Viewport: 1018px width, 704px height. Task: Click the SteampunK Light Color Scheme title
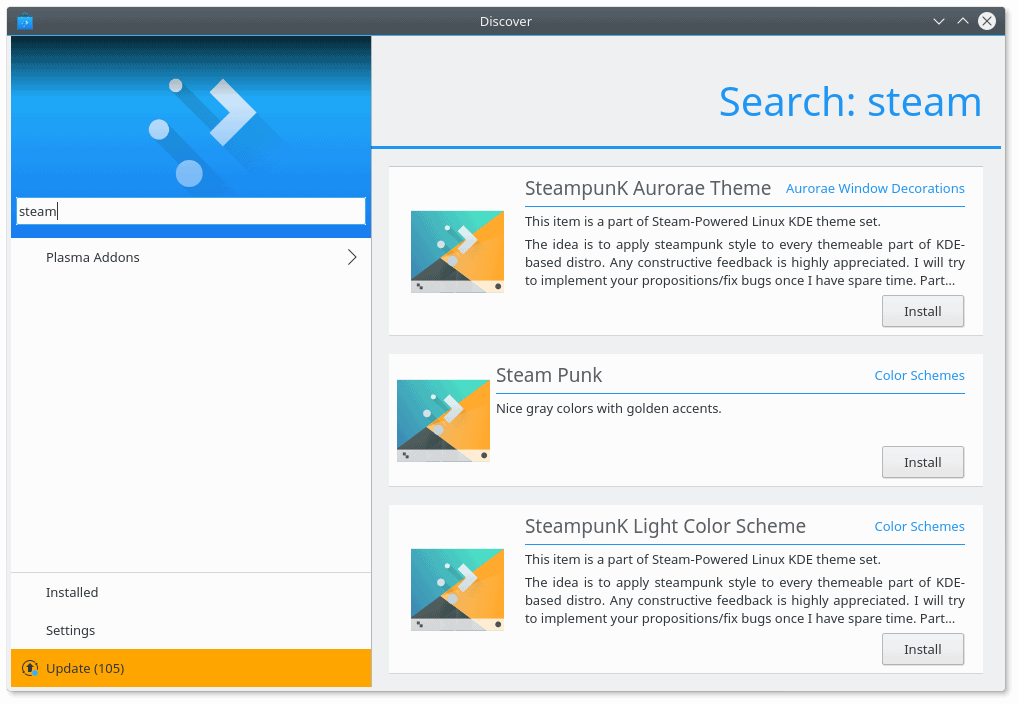665,525
